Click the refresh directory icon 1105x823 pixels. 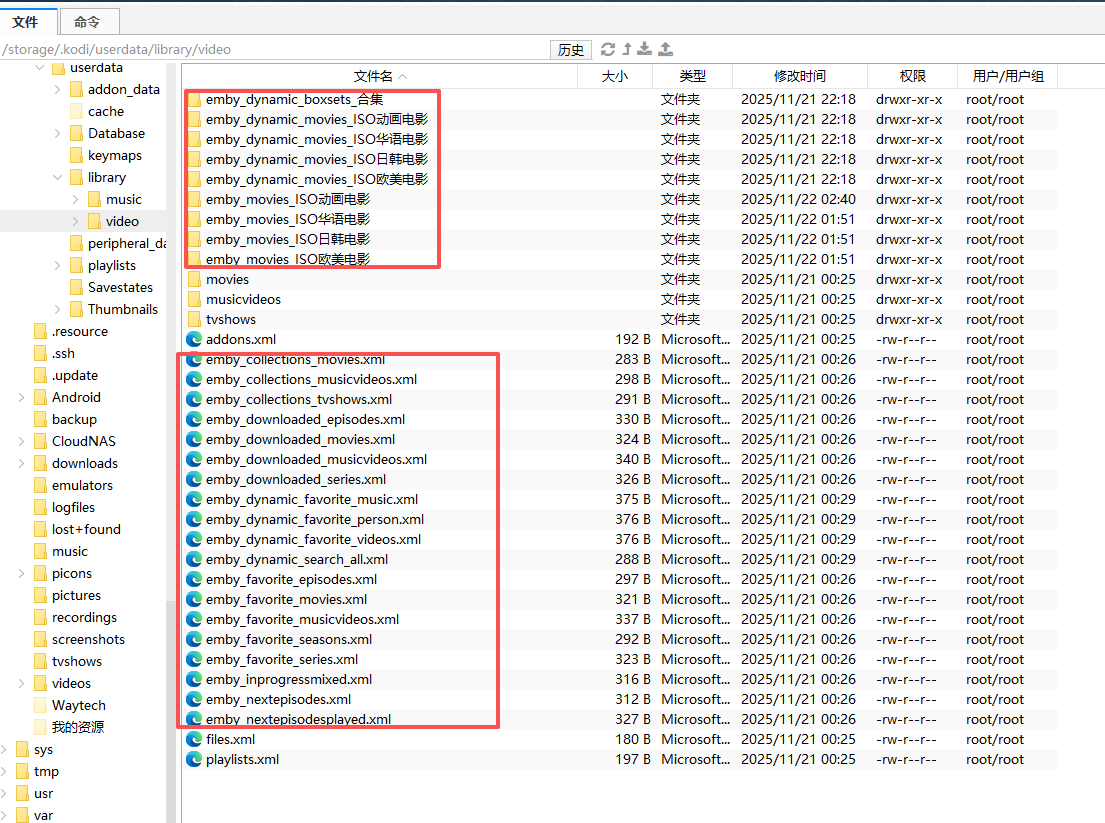608,49
